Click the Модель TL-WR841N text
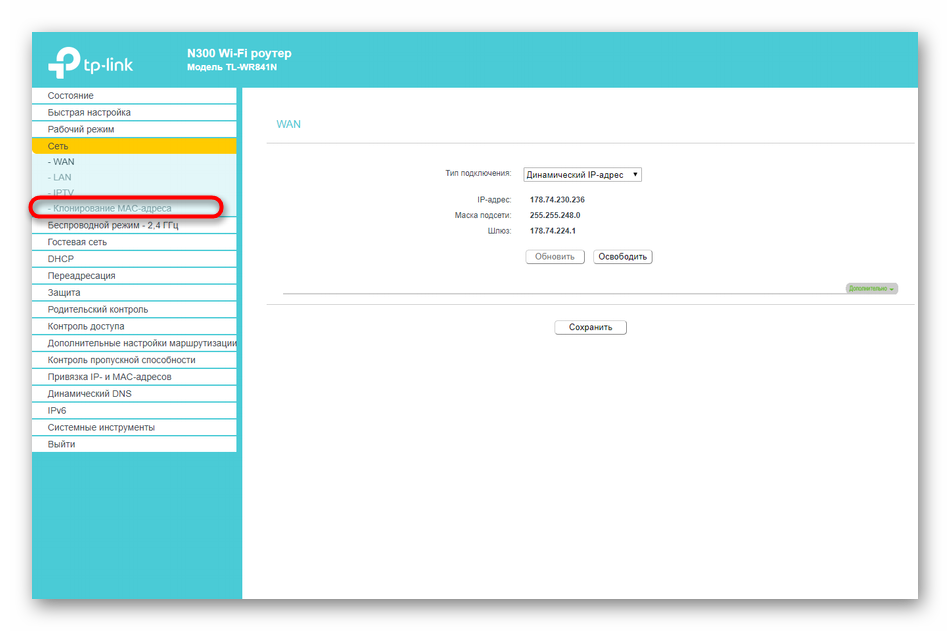The height and width of the screenshot is (631, 950). (232, 67)
